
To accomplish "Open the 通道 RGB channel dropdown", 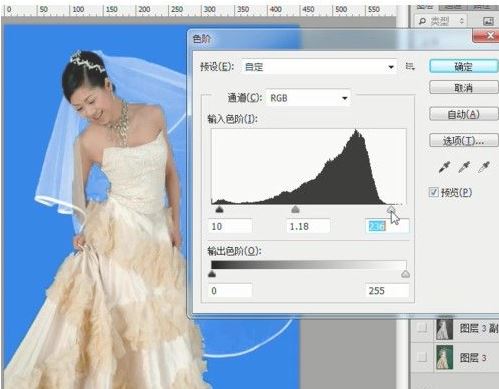I will point(308,98).
